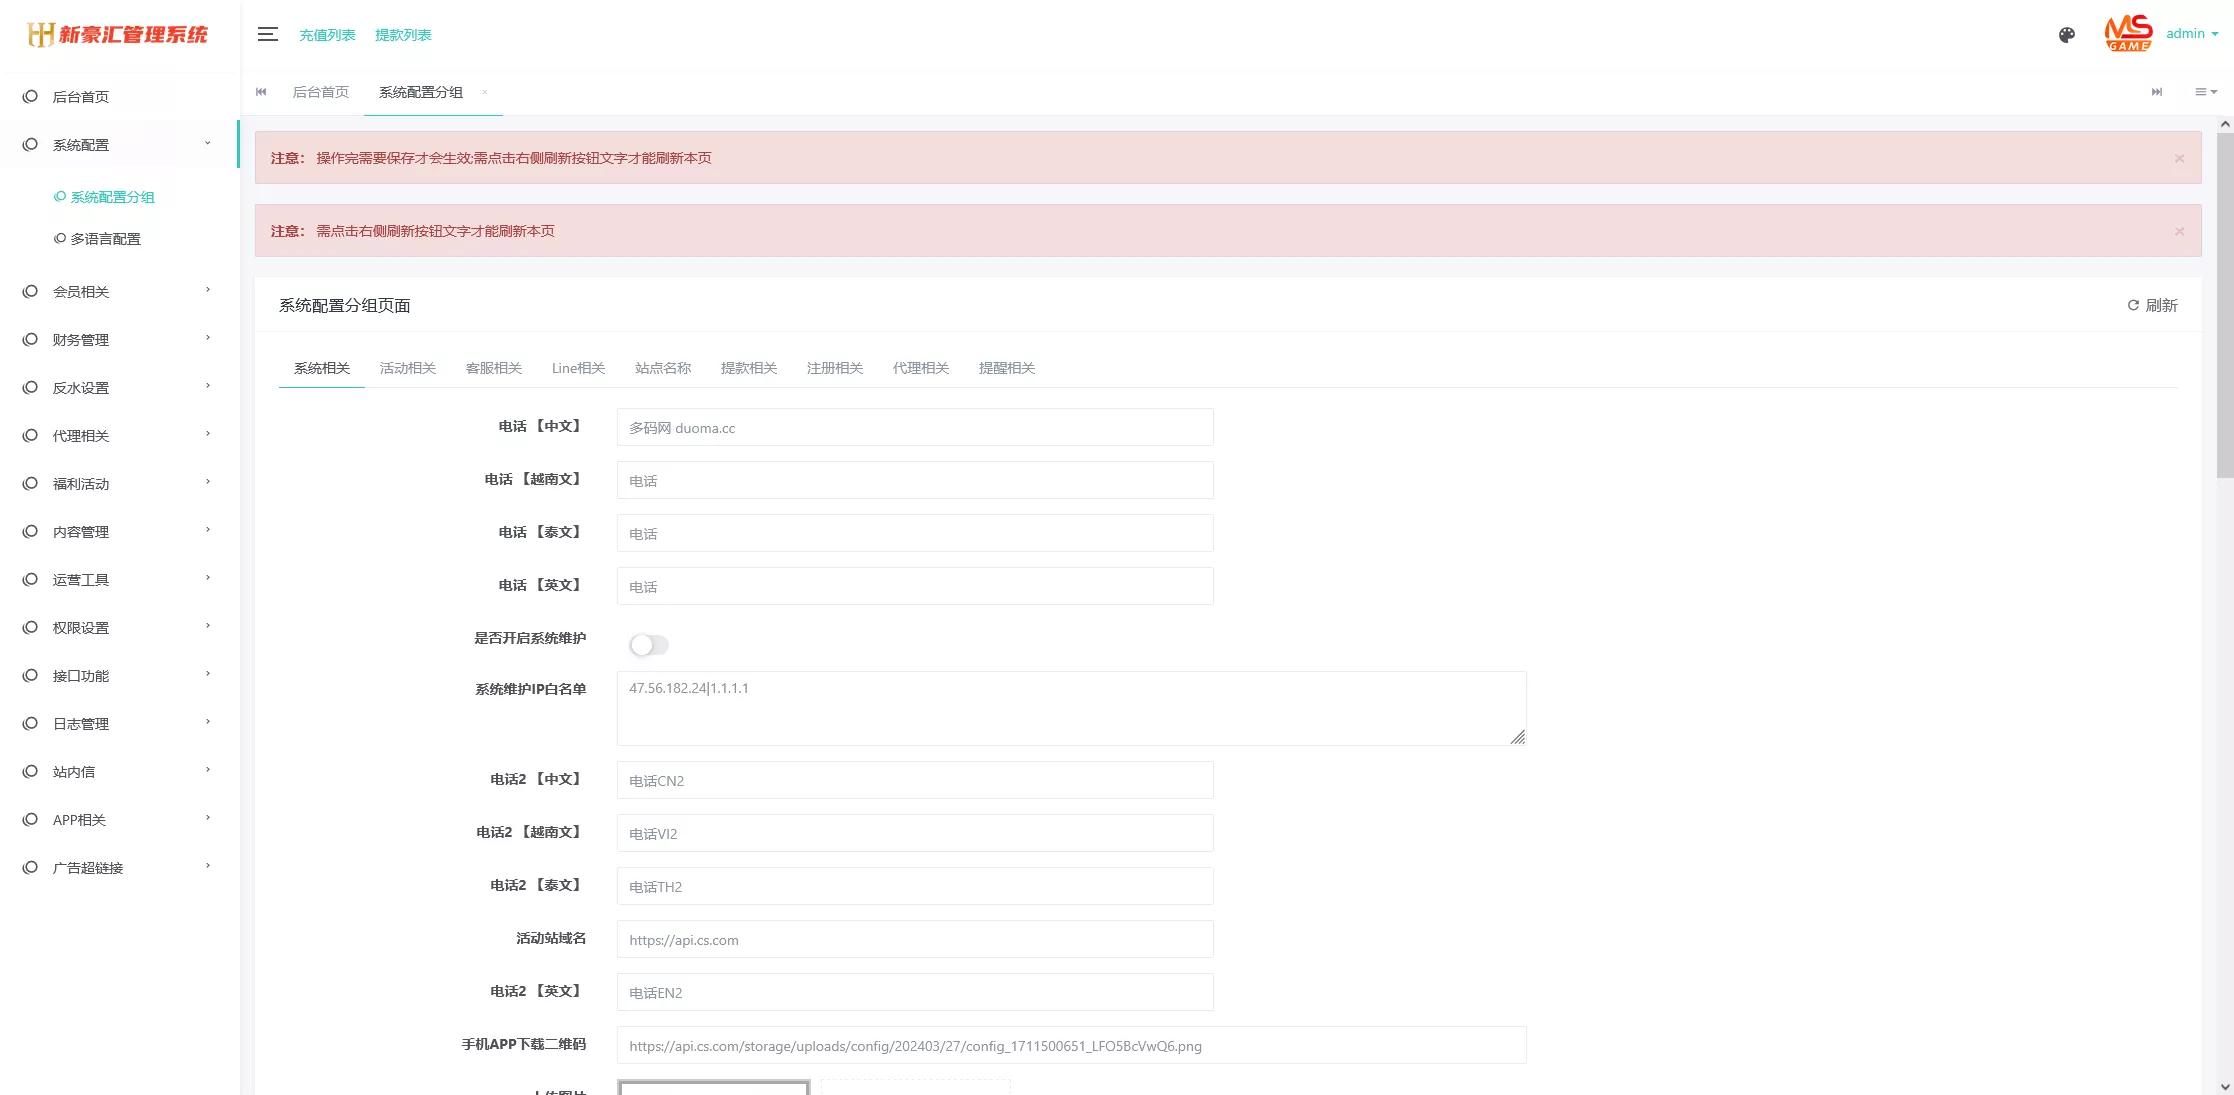Open the tab operations dropdown menu
Screen dimensions: 2234x1095
click(2205, 92)
